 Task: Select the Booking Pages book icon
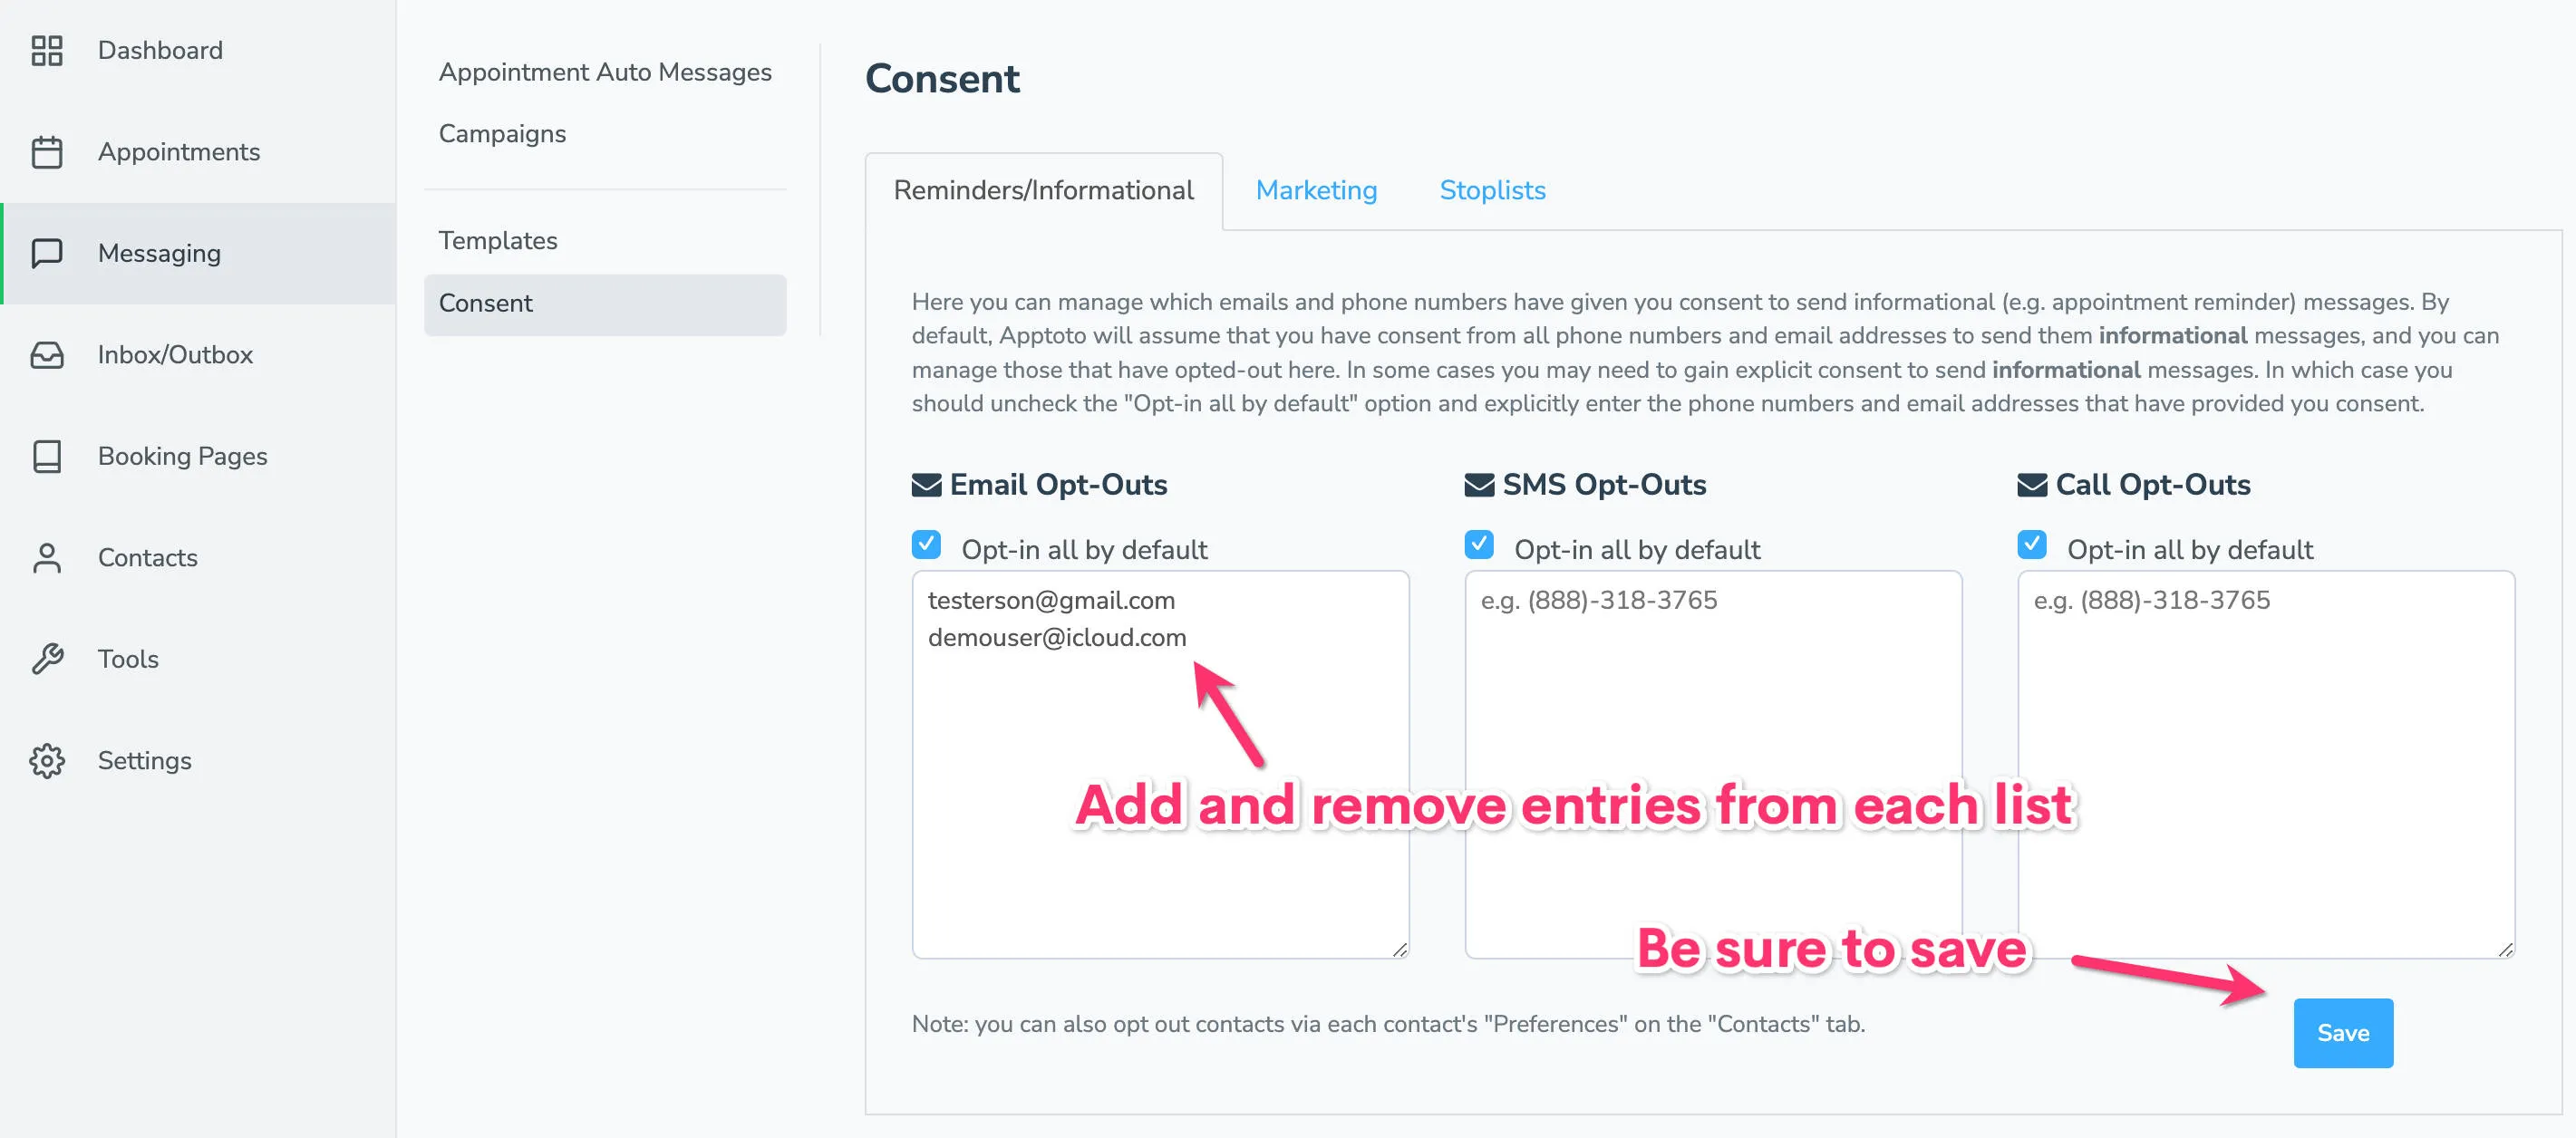[x=46, y=456]
